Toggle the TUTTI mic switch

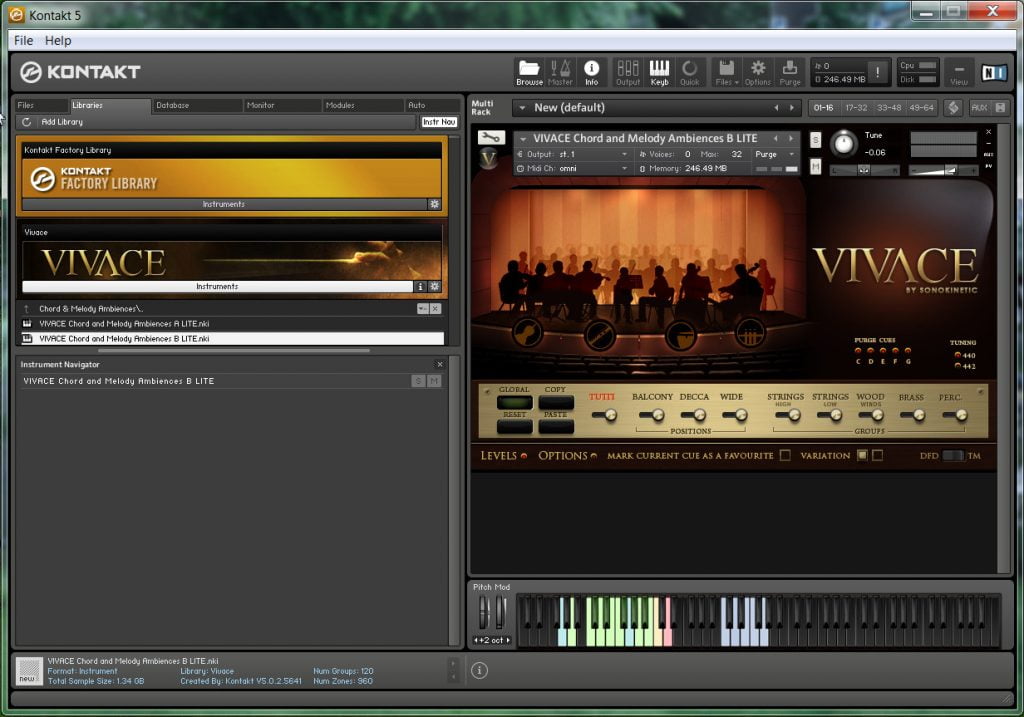pos(604,415)
